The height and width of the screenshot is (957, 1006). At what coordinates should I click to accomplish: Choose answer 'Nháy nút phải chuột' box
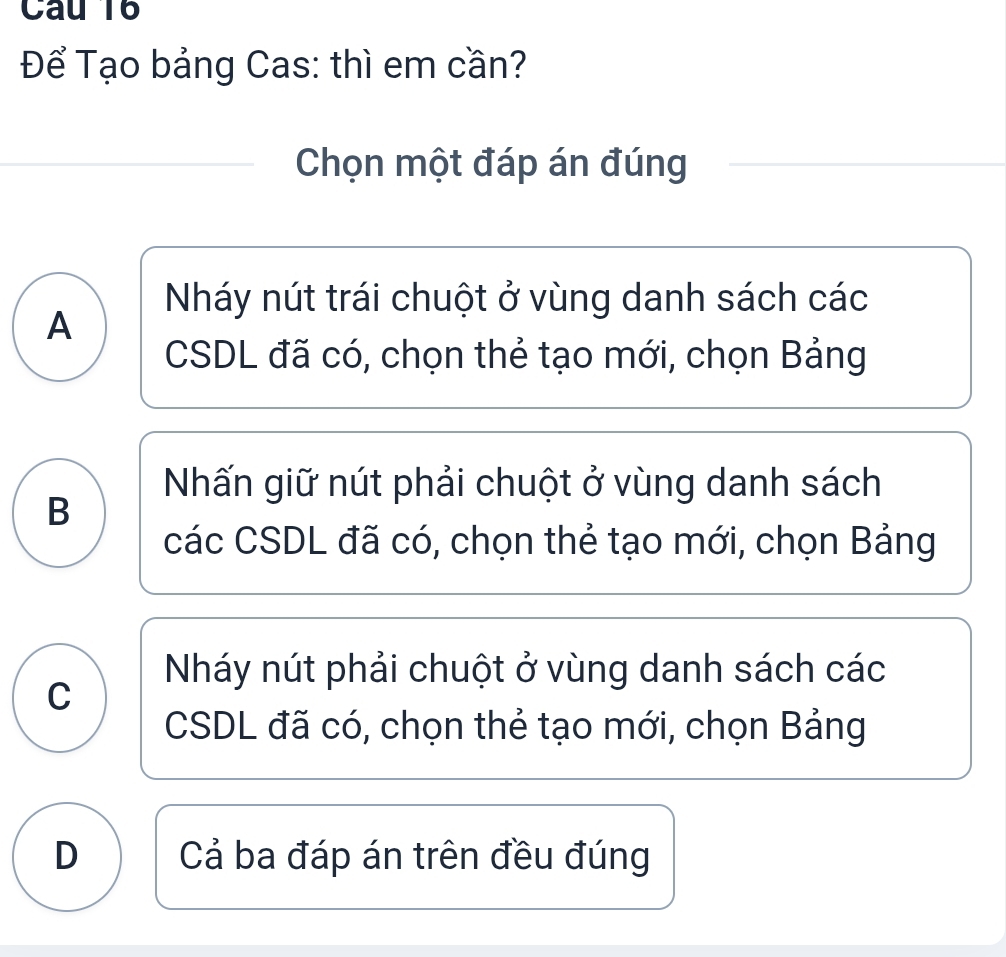[x=555, y=698]
